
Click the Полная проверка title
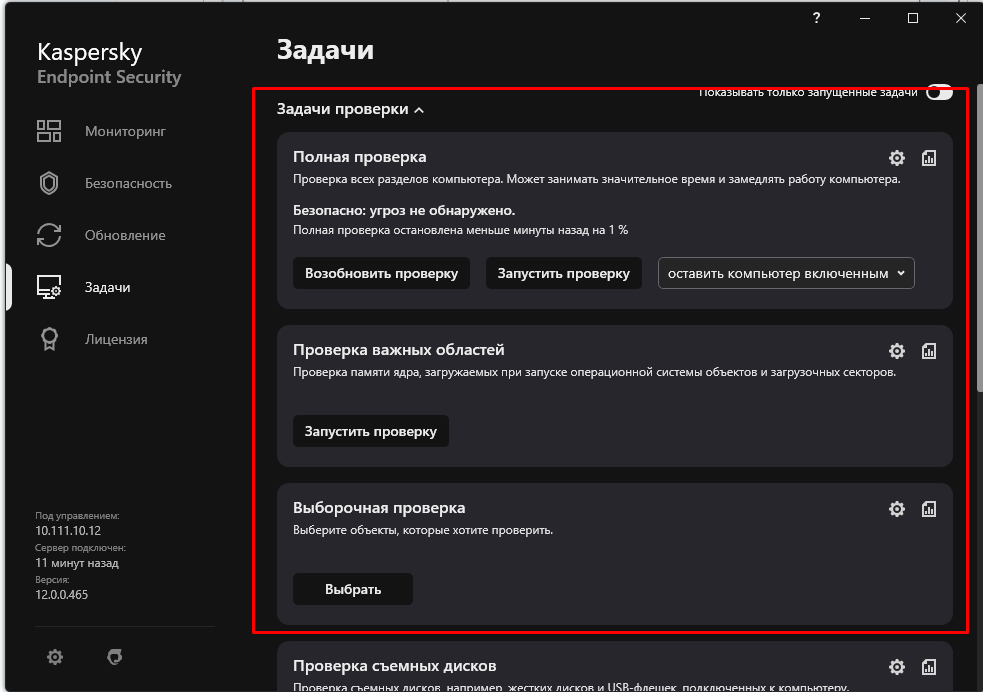point(360,157)
